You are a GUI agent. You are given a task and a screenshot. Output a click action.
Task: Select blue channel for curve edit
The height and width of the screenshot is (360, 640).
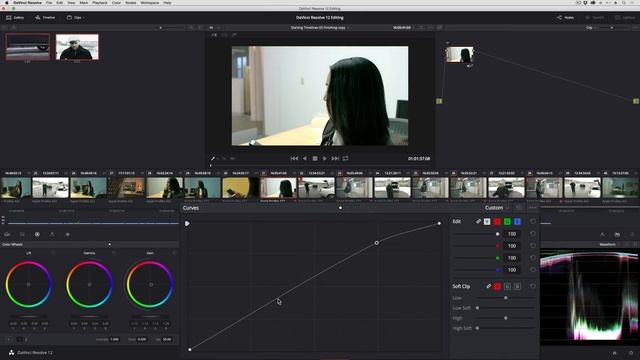click(x=517, y=221)
